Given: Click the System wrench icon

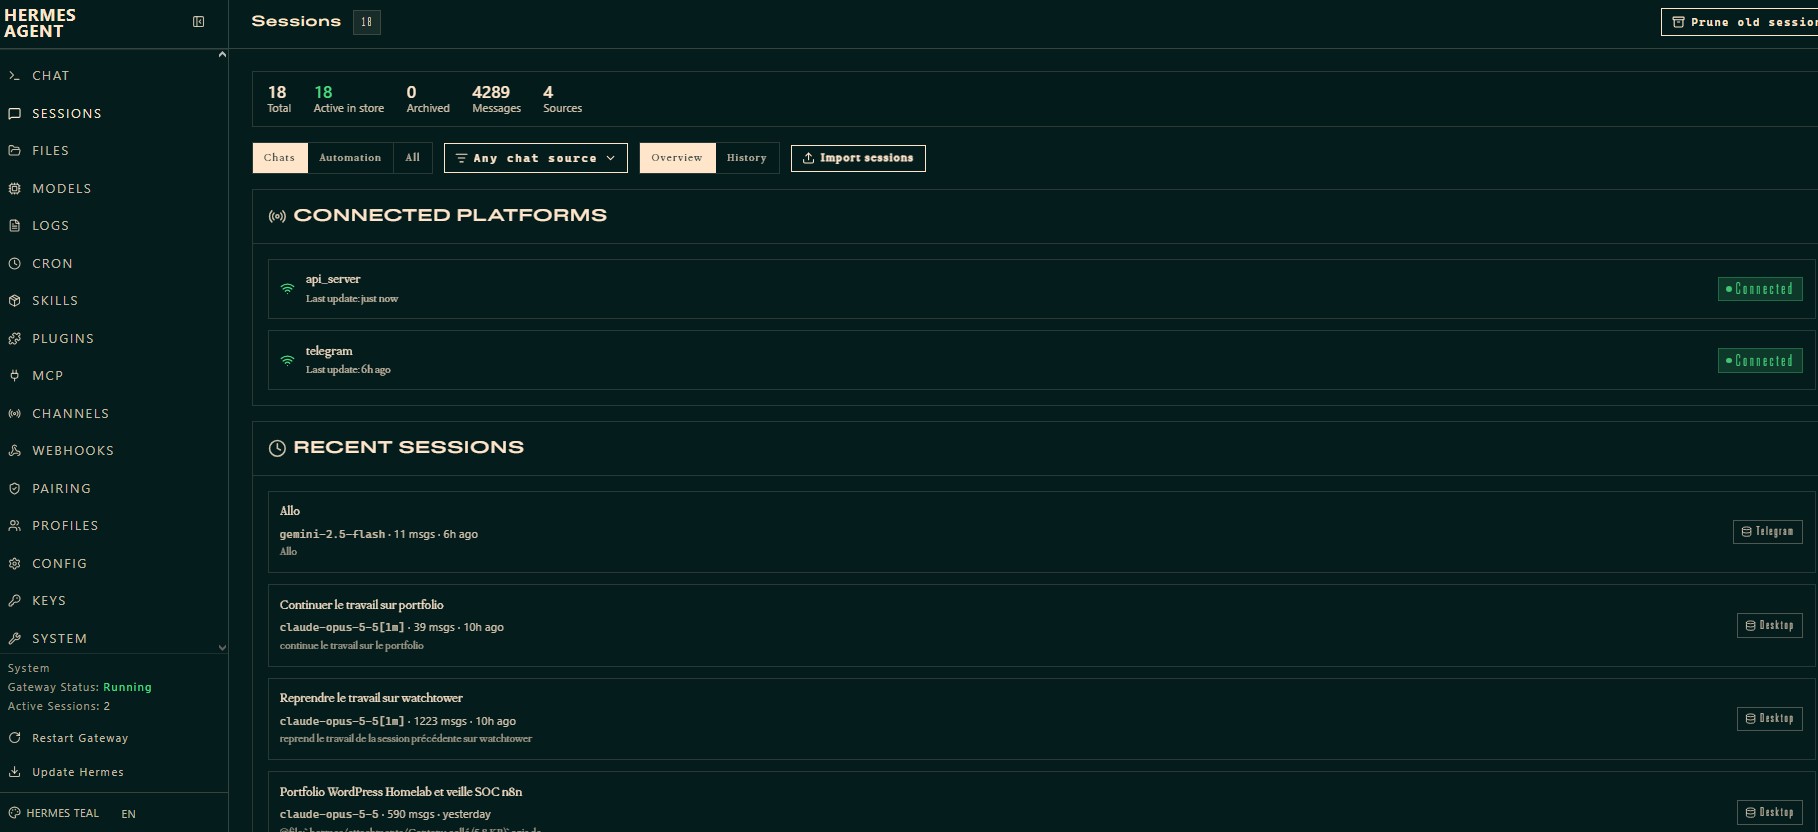Looking at the screenshot, I should click(15, 639).
